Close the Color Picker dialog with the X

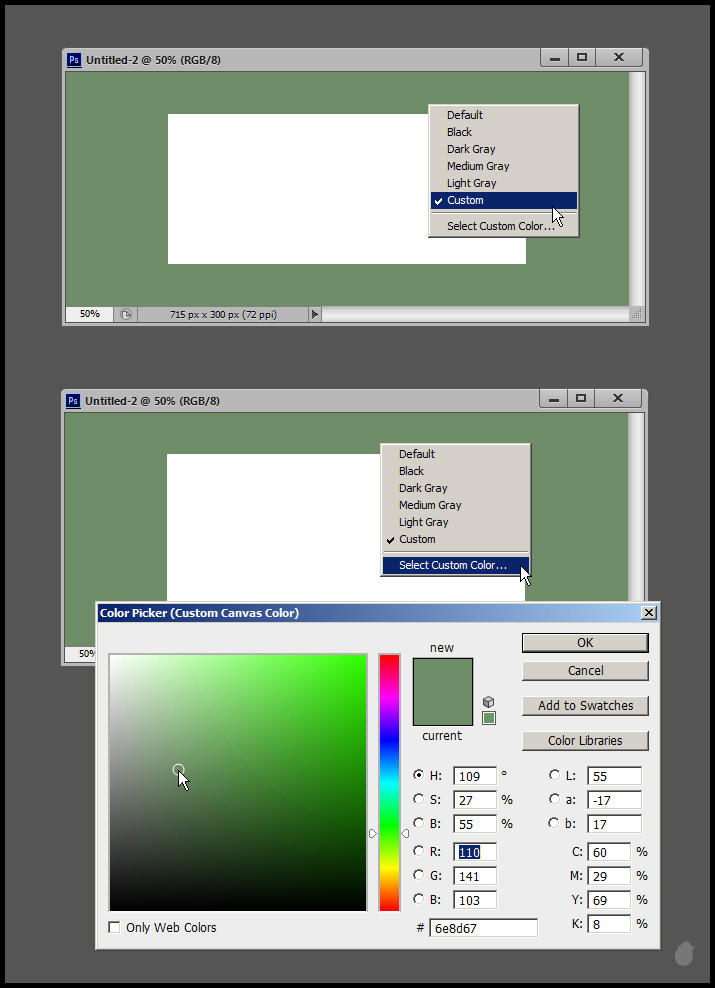click(649, 612)
